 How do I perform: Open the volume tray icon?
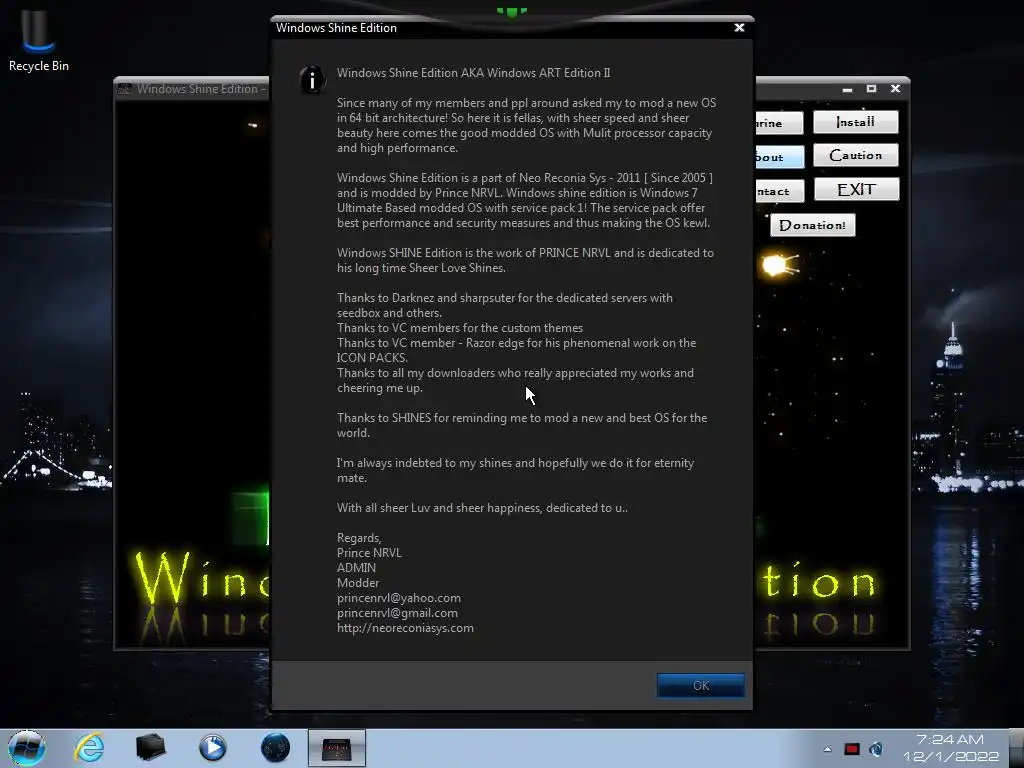click(x=876, y=749)
